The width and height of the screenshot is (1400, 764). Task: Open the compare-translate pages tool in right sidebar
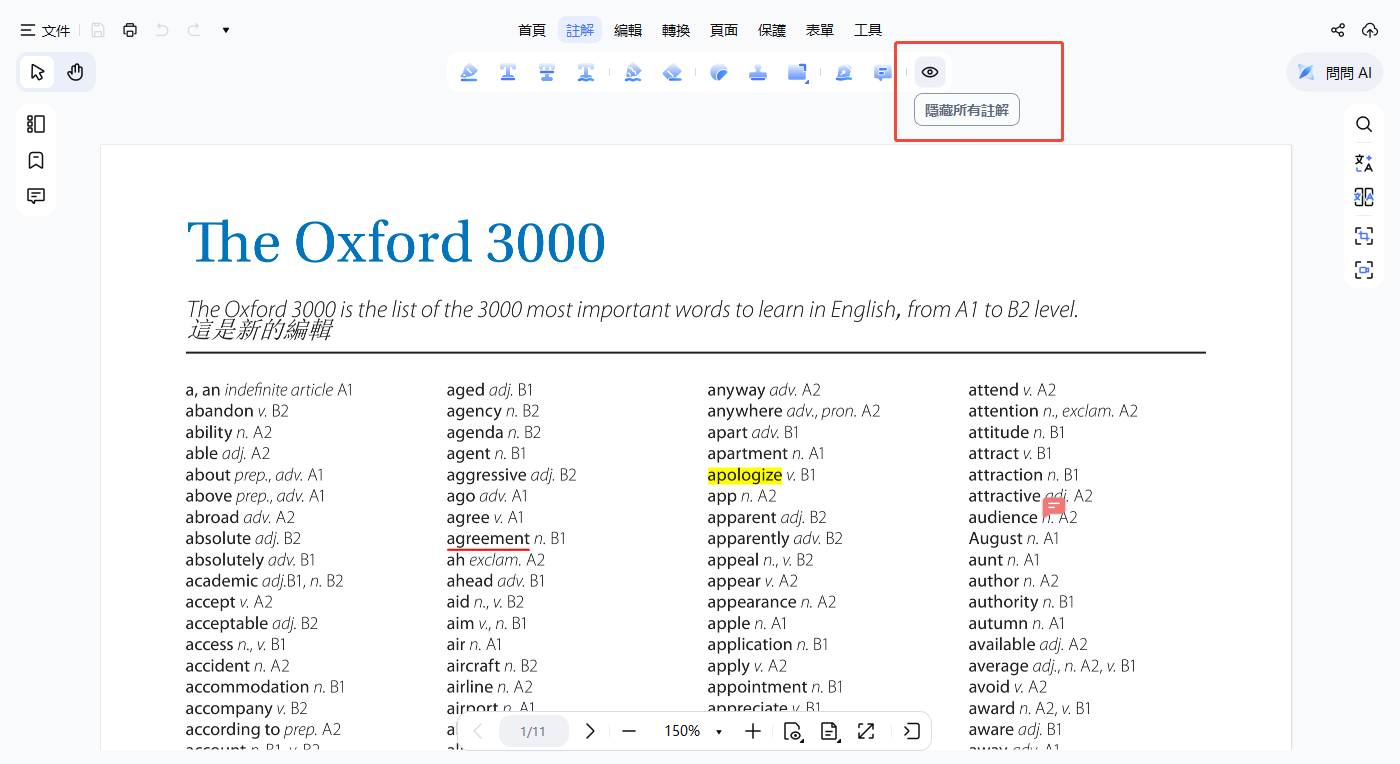click(x=1364, y=198)
